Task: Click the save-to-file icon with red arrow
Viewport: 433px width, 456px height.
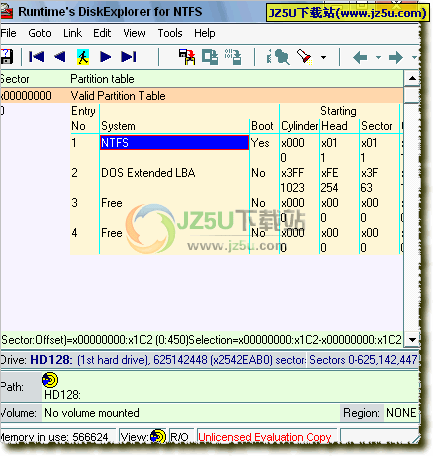Action: coord(187,57)
